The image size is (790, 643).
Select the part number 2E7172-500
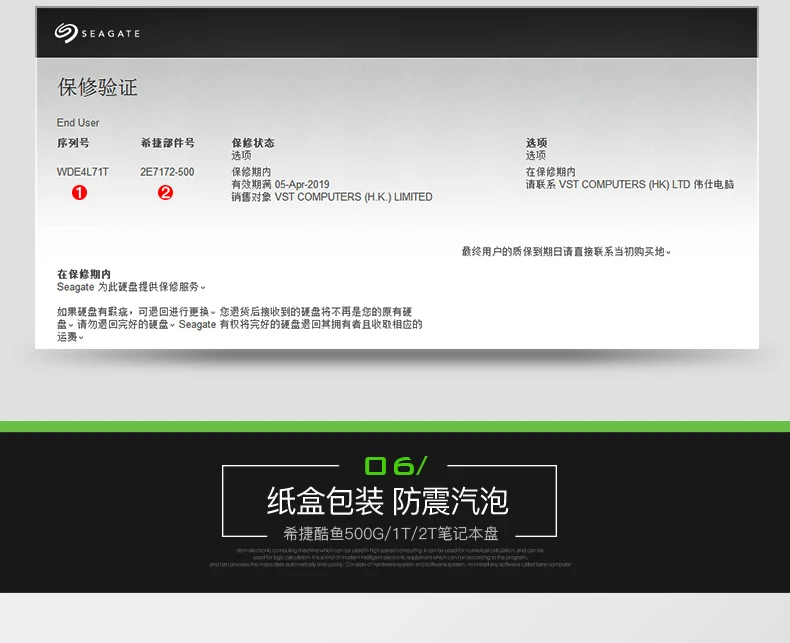167,172
